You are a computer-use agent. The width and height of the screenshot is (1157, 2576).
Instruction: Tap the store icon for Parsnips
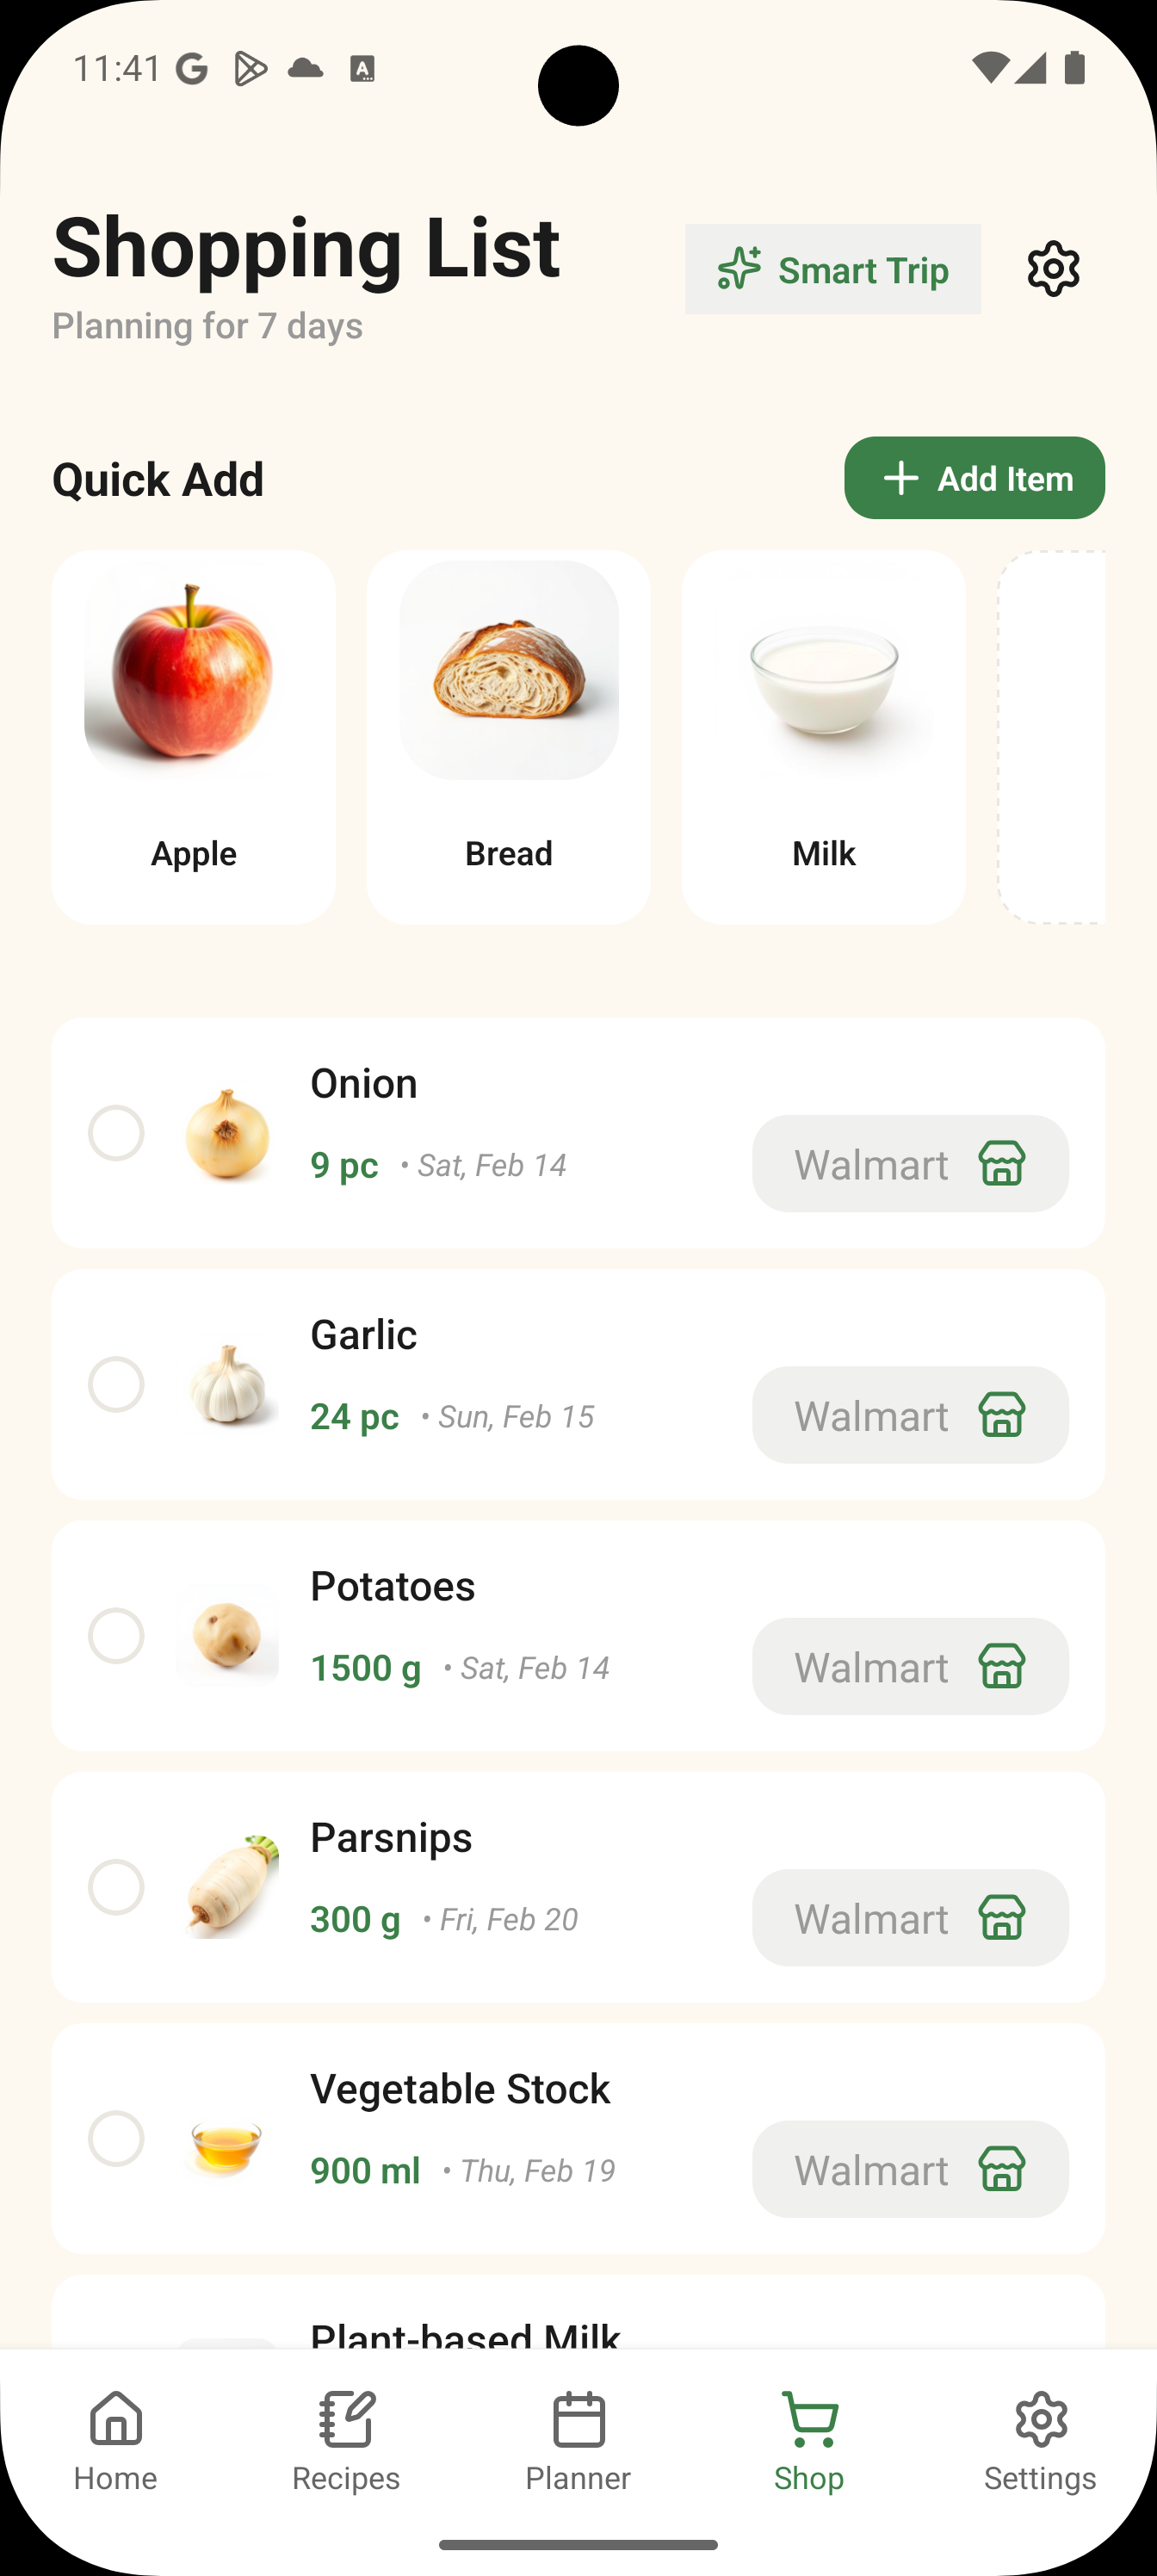[1002, 1918]
